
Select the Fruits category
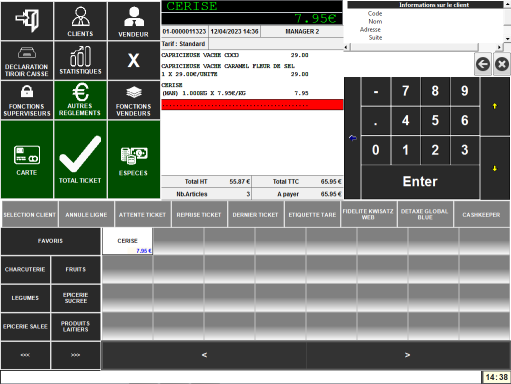pos(76,269)
